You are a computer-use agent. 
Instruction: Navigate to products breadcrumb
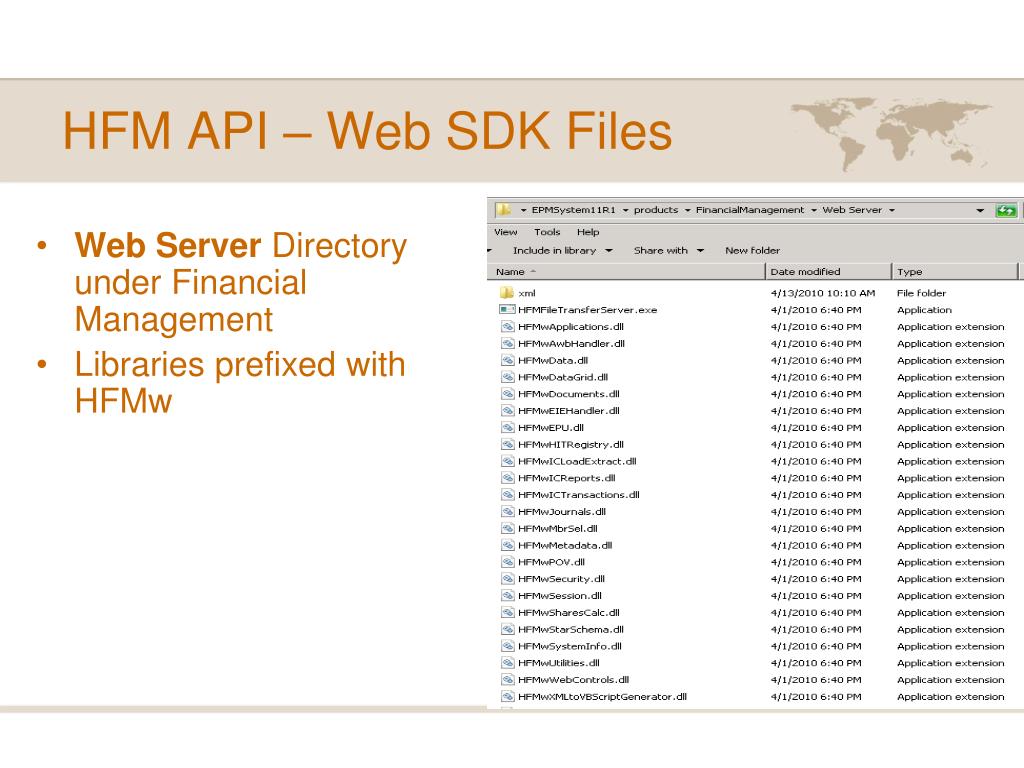pyautogui.click(x=656, y=210)
